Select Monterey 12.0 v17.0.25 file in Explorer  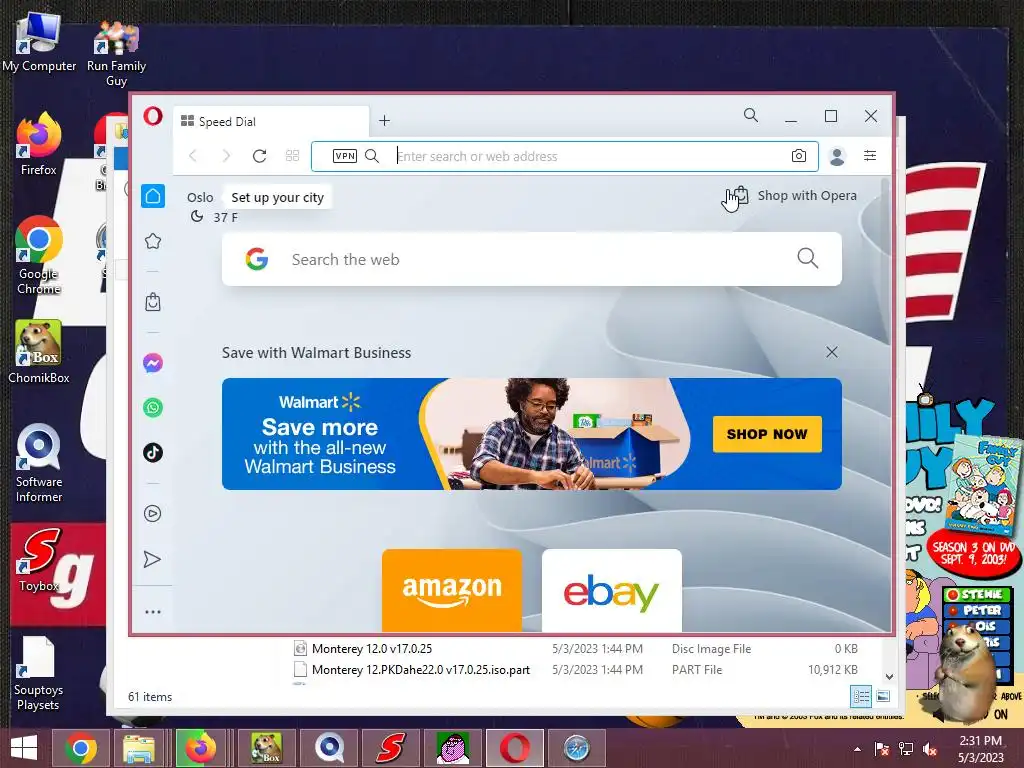[x=372, y=648]
